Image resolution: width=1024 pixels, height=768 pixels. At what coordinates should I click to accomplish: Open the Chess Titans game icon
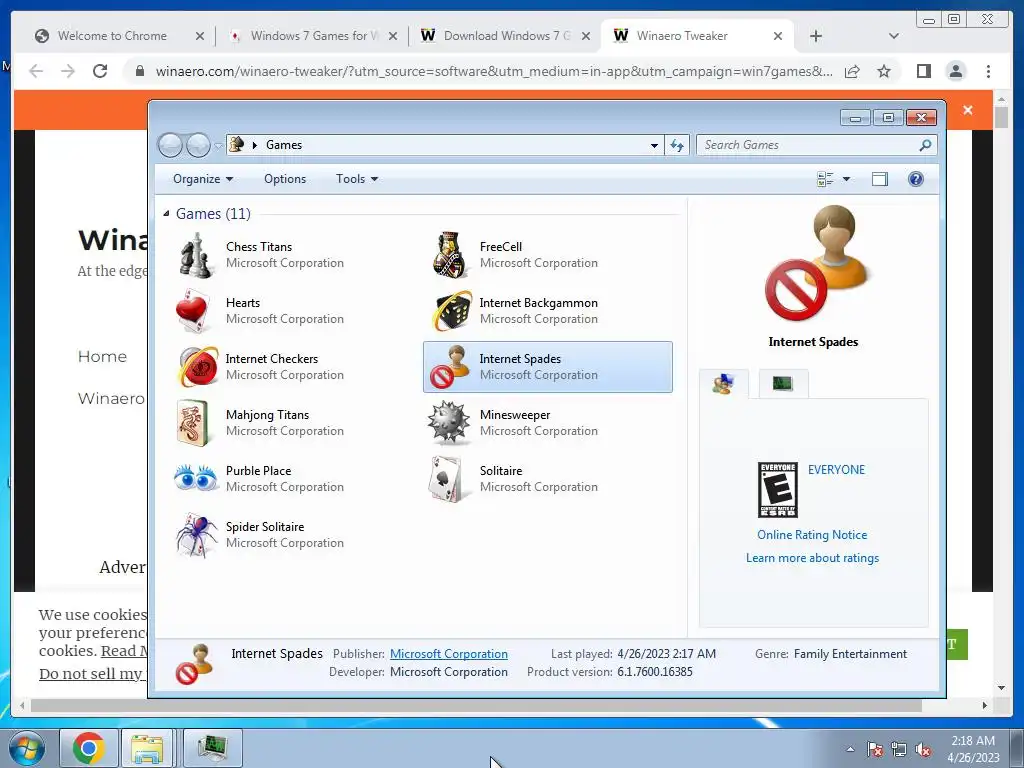click(195, 255)
